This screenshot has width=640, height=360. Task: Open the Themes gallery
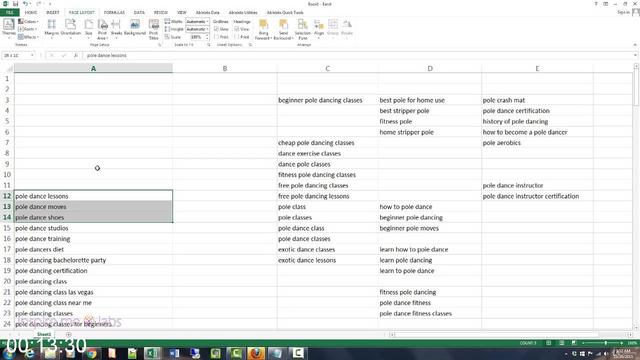pyautogui.click(x=9, y=28)
